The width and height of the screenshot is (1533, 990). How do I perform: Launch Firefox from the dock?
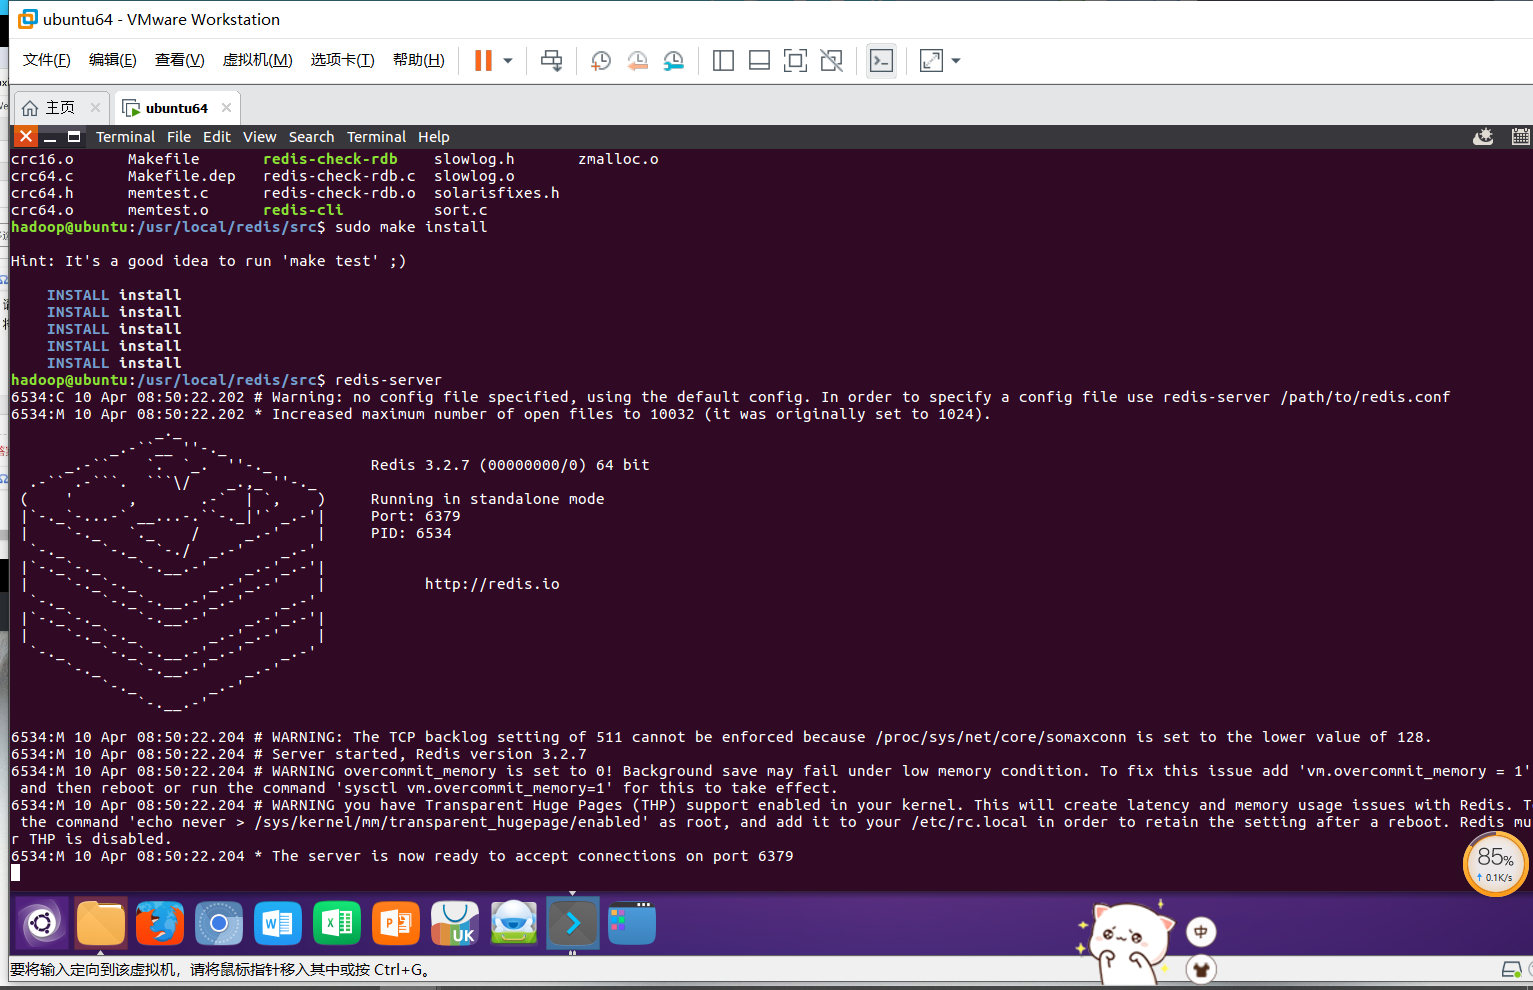160,923
